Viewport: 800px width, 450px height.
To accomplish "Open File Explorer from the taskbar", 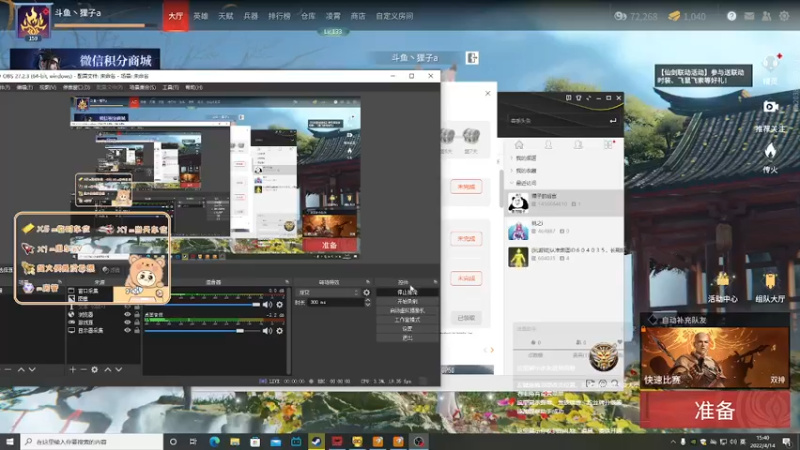I will point(235,441).
